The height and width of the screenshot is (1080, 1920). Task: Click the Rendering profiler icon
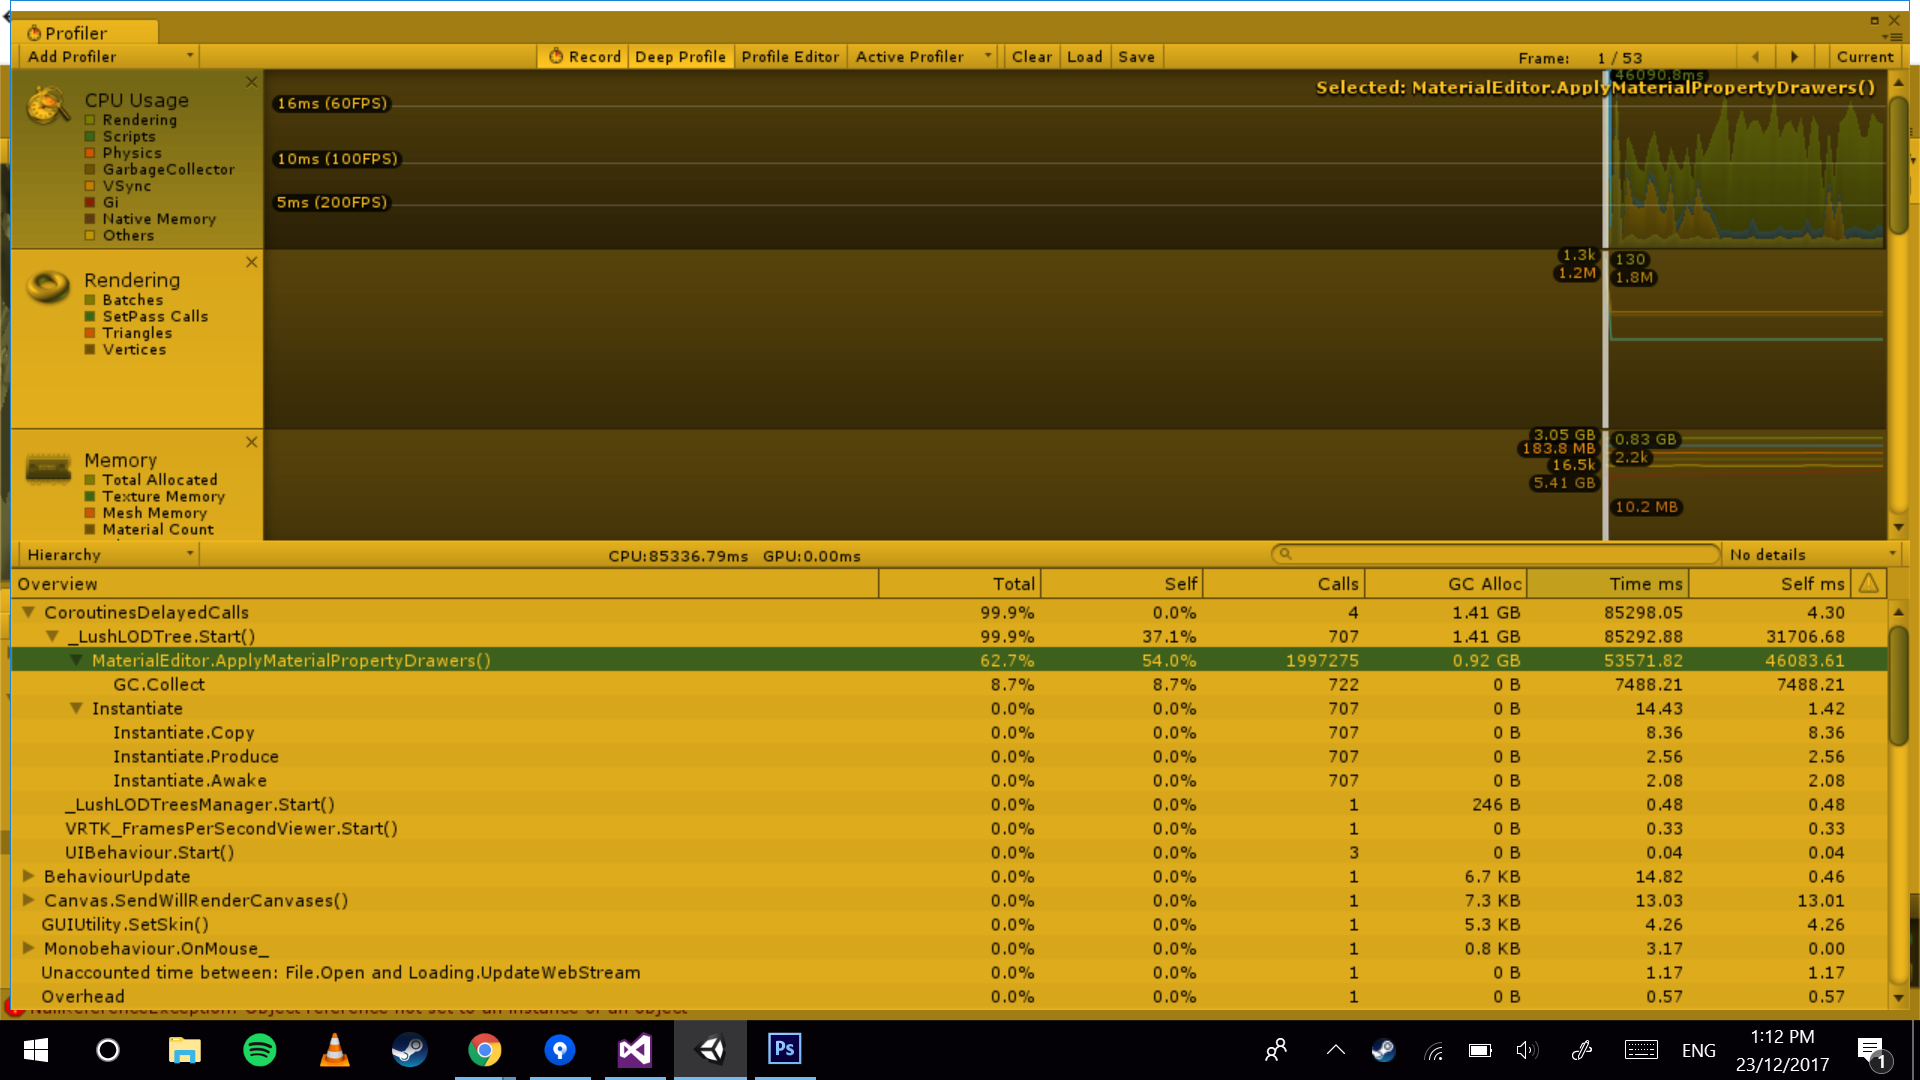click(x=47, y=287)
